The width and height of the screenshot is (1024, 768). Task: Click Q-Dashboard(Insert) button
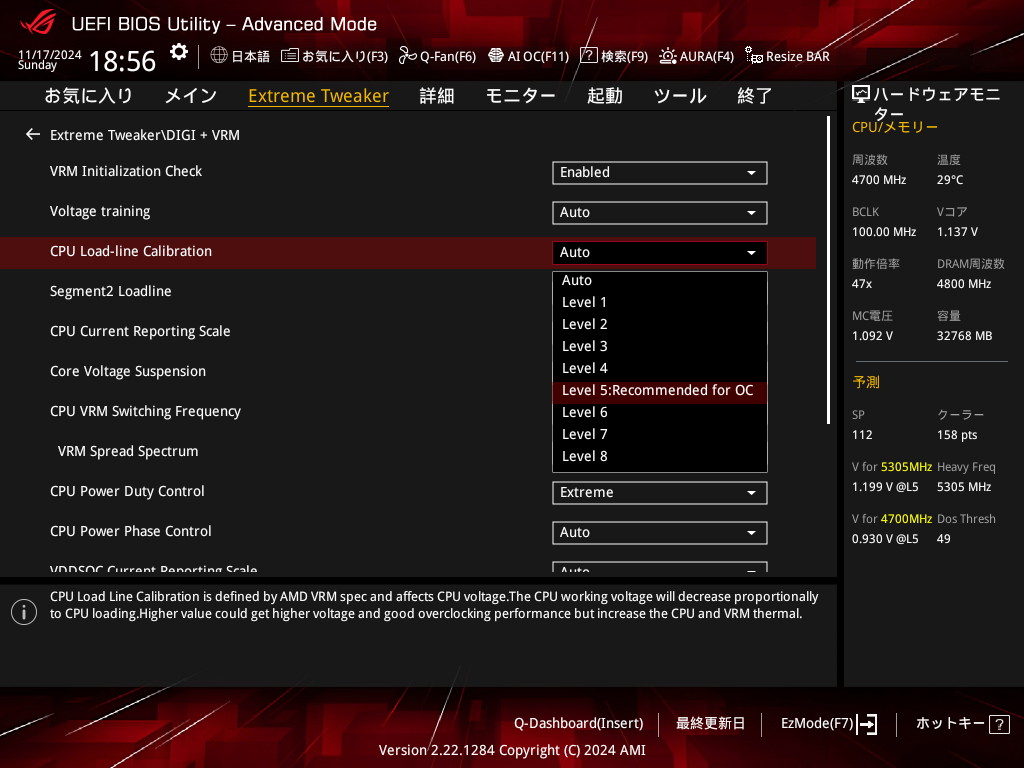tap(579, 724)
